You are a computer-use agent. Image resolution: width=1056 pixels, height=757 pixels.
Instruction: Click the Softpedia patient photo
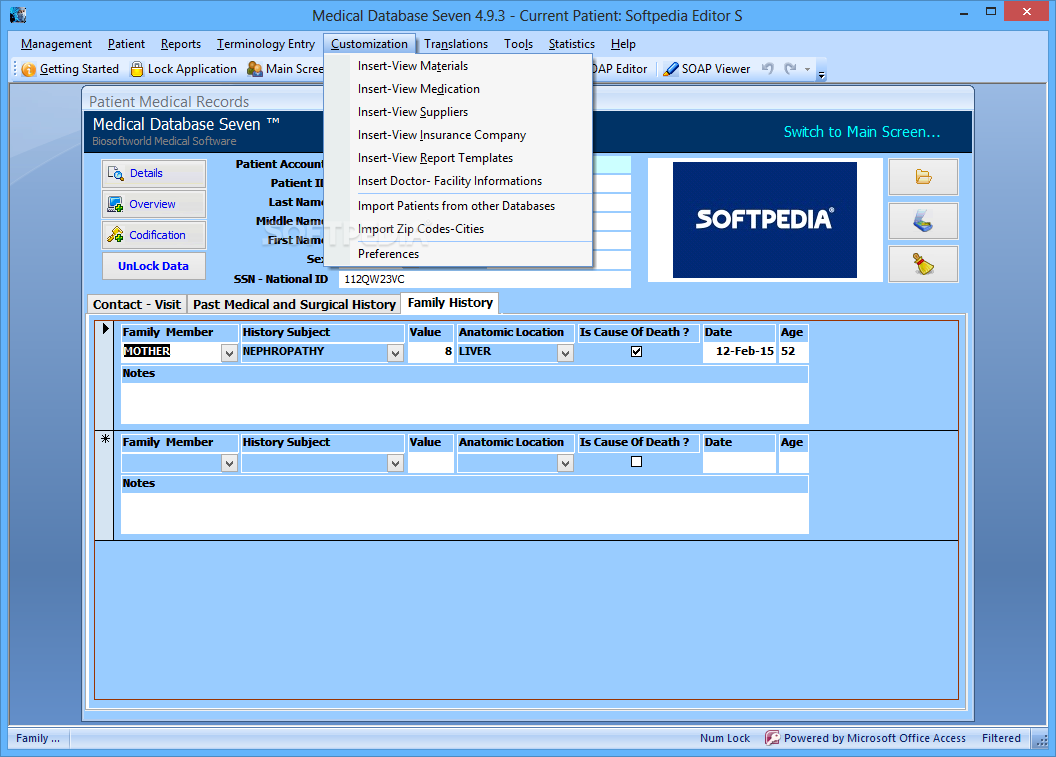pos(764,220)
